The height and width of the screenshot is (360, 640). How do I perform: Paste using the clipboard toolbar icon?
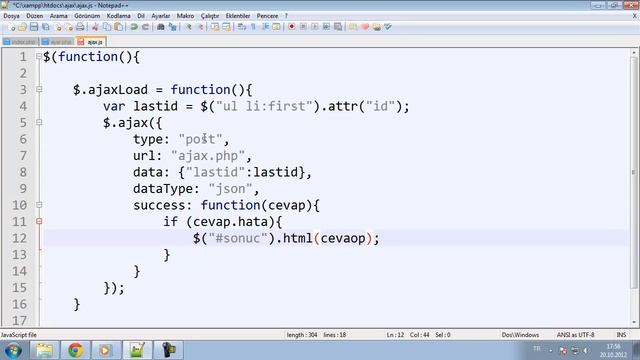pyautogui.click(x=118, y=27)
